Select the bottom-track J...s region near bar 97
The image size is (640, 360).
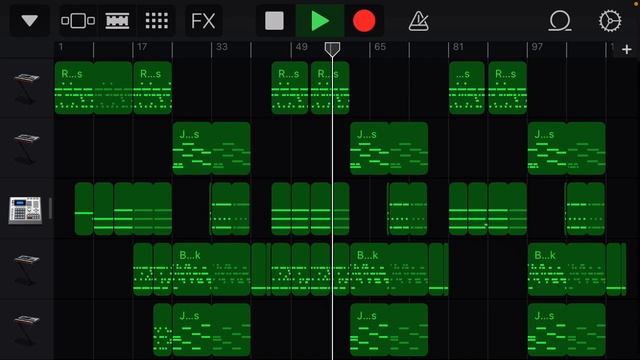[567, 330]
